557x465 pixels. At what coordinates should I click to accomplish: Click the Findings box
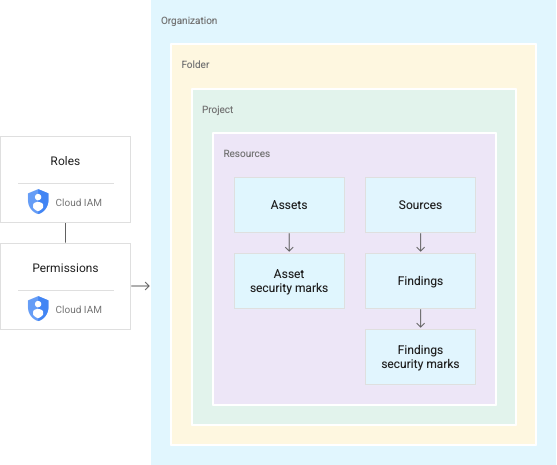point(421,281)
